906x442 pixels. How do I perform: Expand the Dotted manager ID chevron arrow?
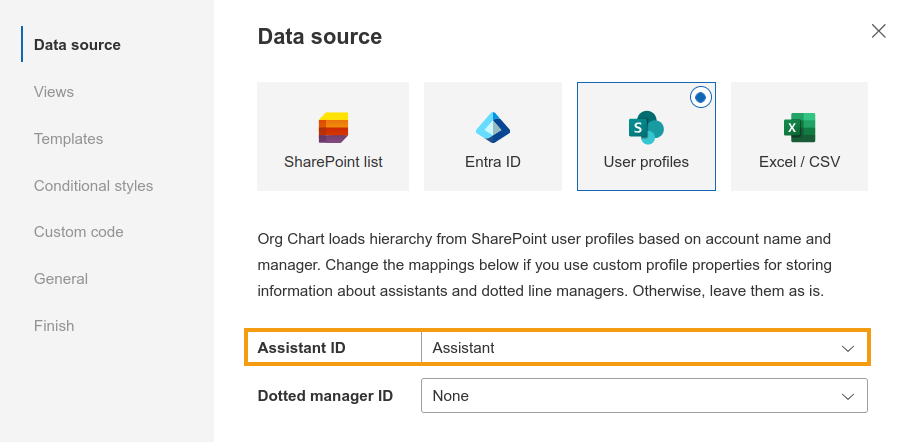pyautogui.click(x=848, y=396)
